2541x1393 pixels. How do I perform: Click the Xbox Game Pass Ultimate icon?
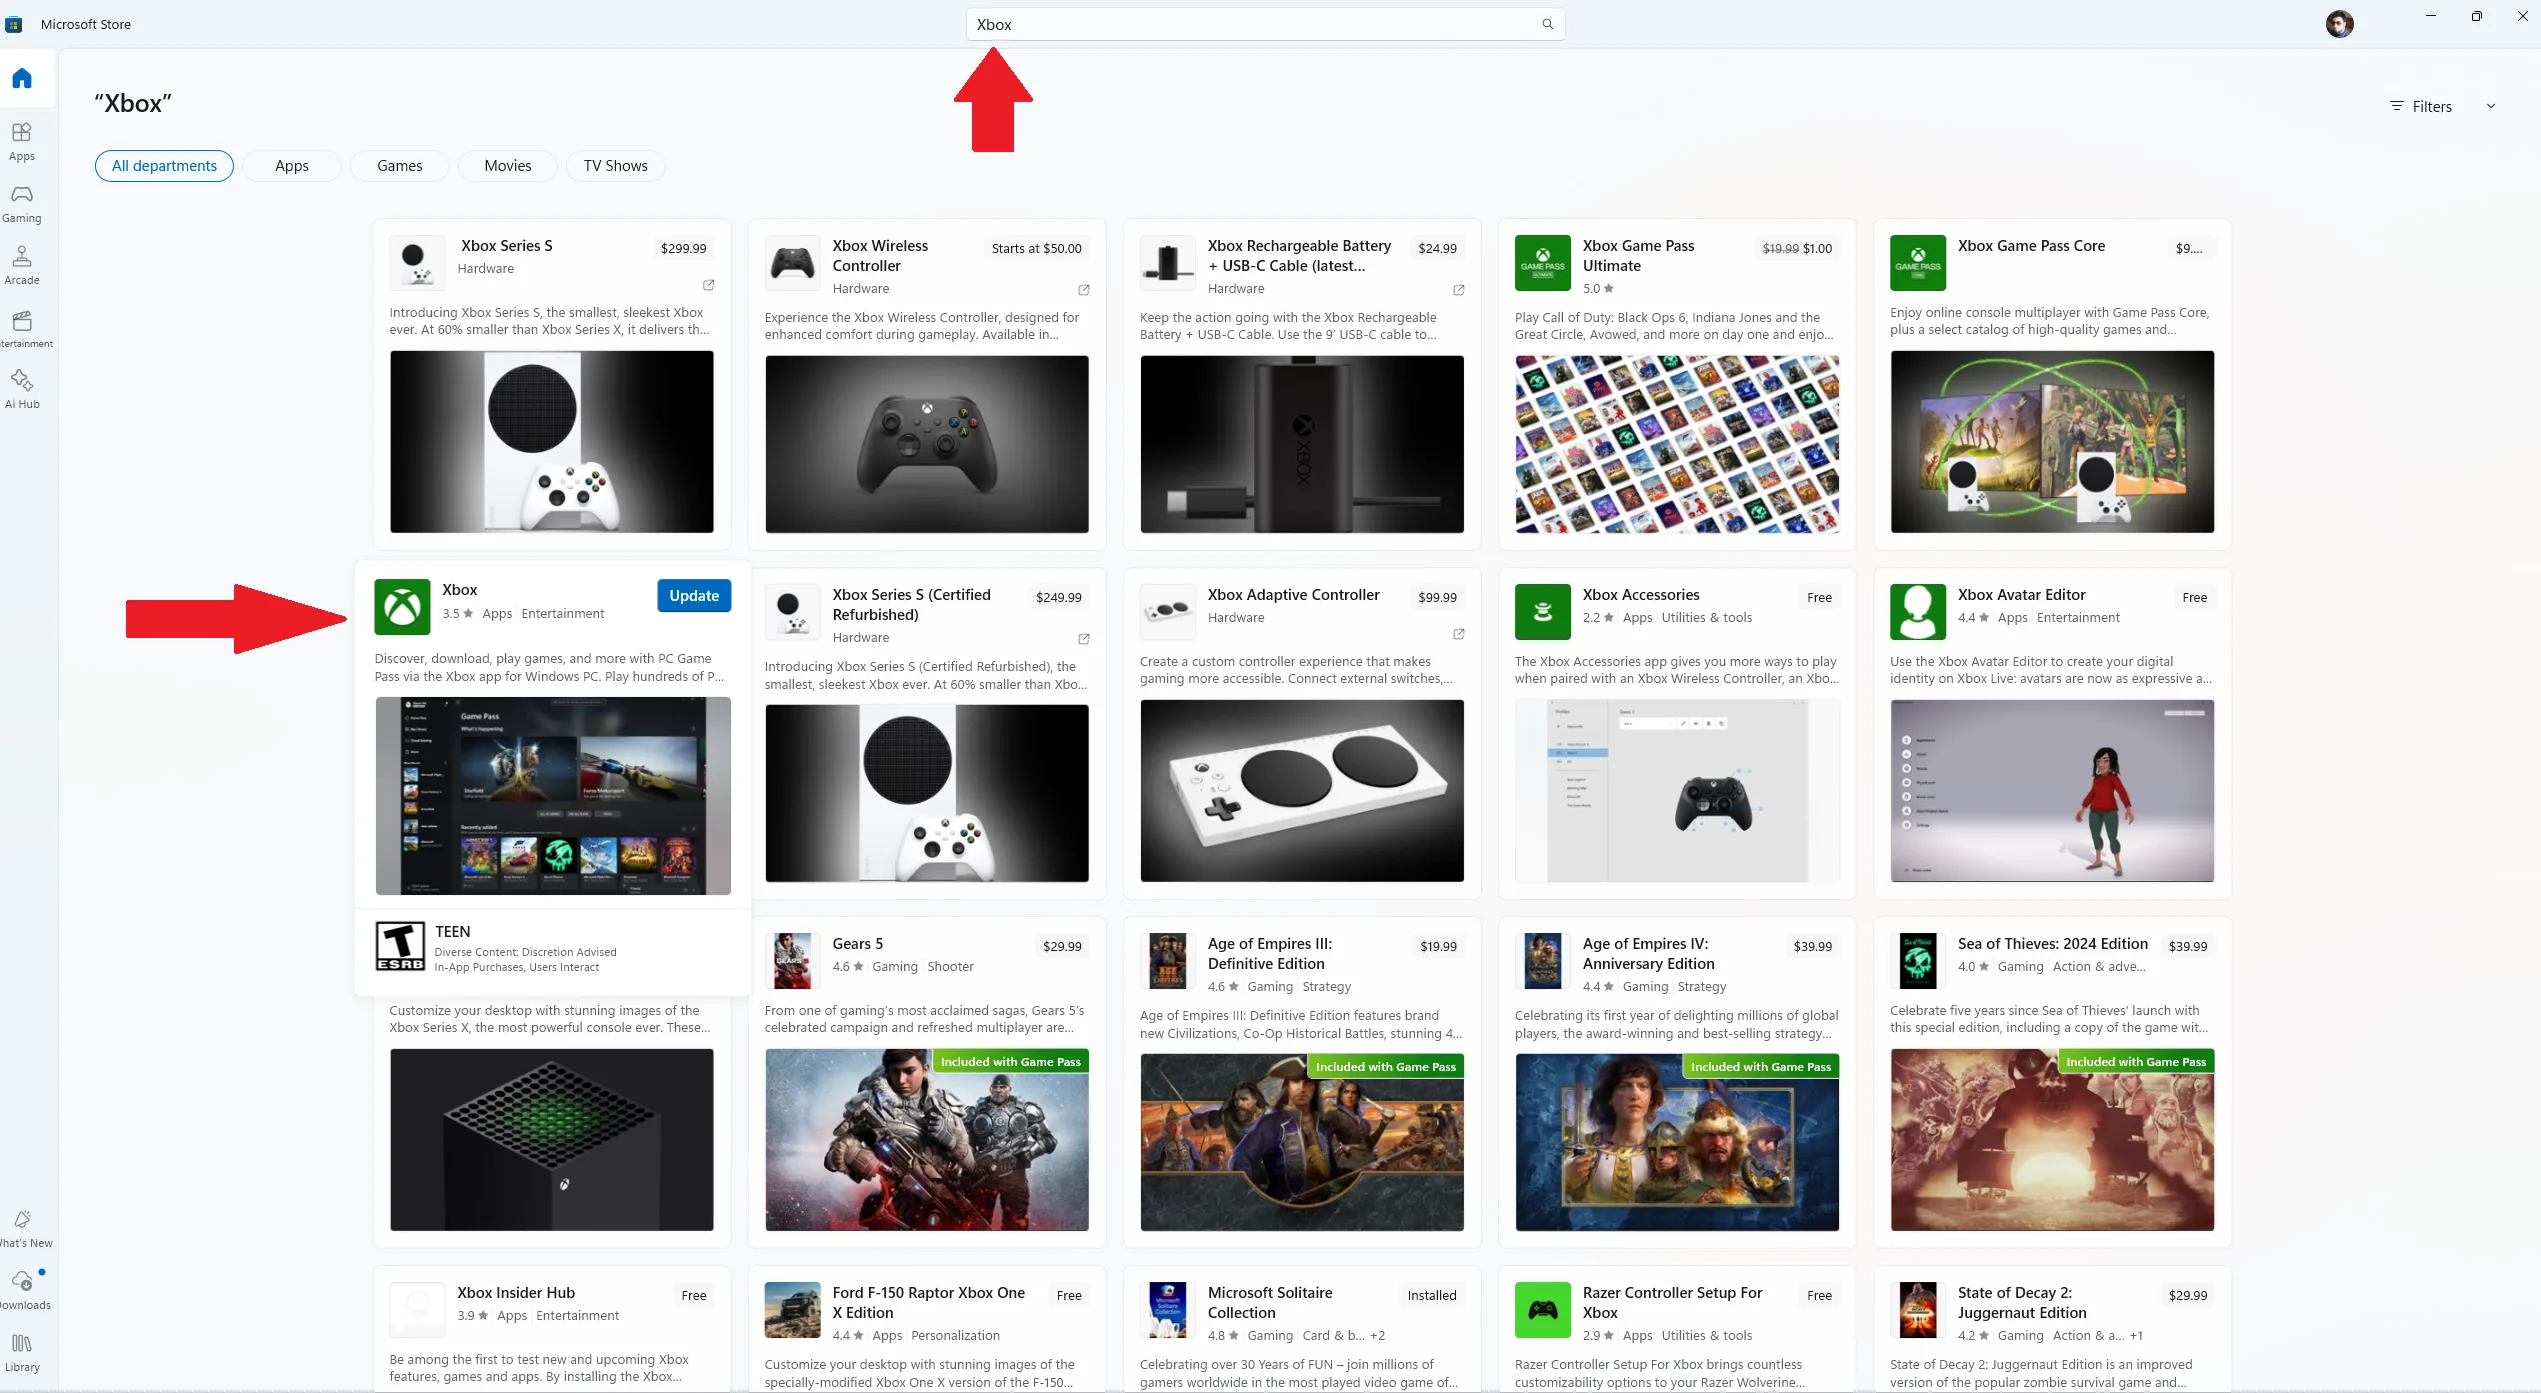(x=1542, y=262)
